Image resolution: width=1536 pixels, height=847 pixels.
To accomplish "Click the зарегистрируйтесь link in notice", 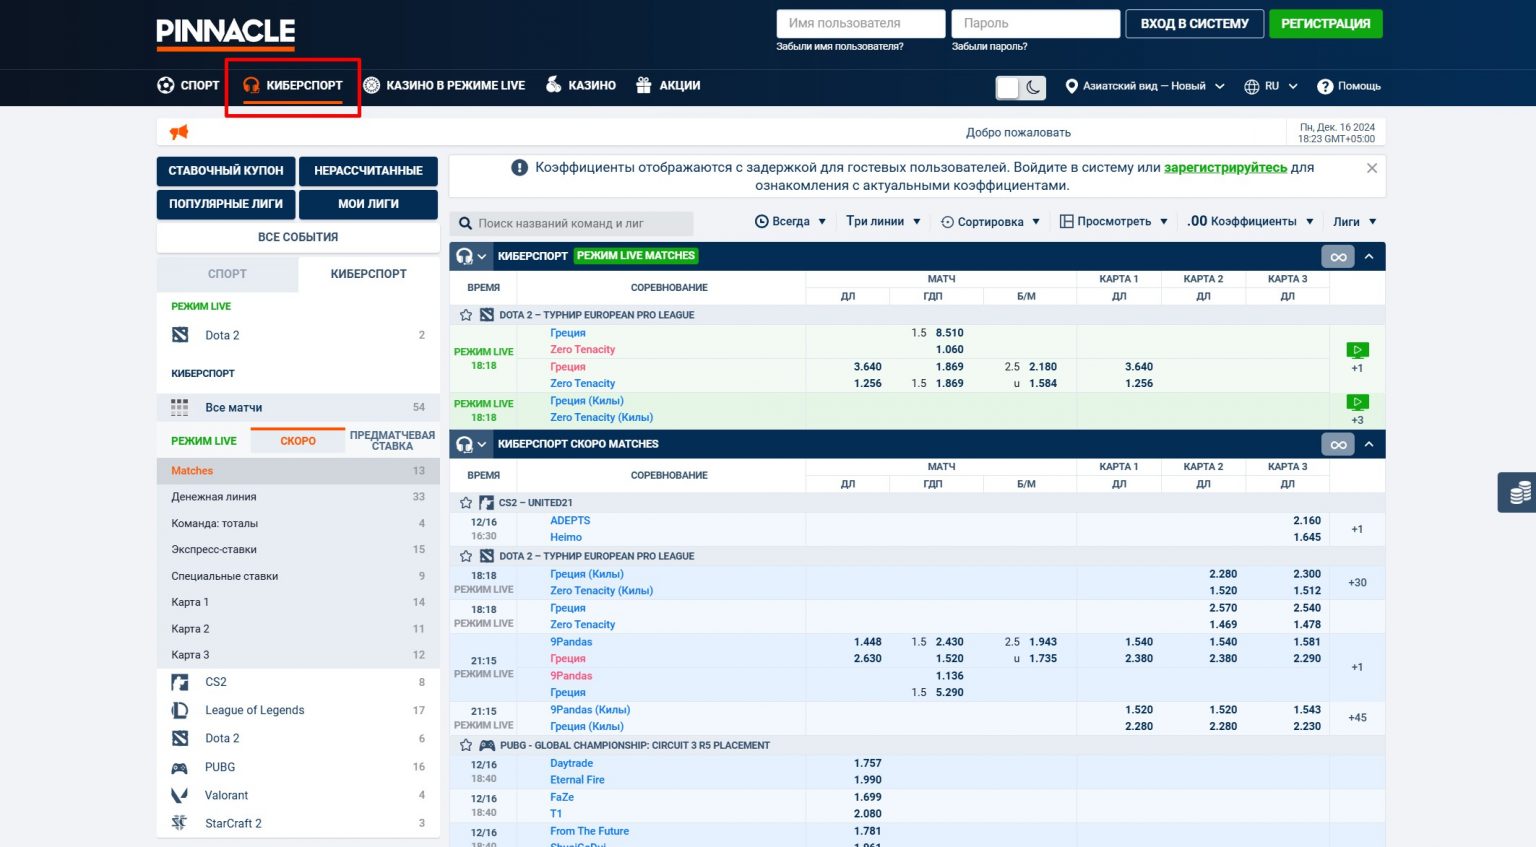I will (x=1225, y=168).
